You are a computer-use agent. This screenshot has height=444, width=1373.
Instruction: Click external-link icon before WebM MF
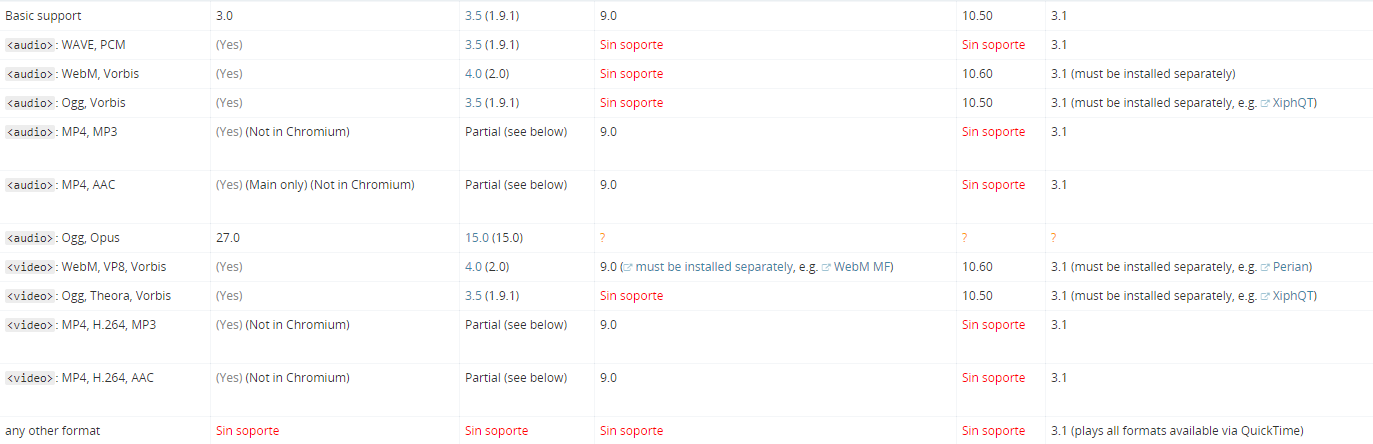tap(826, 267)
